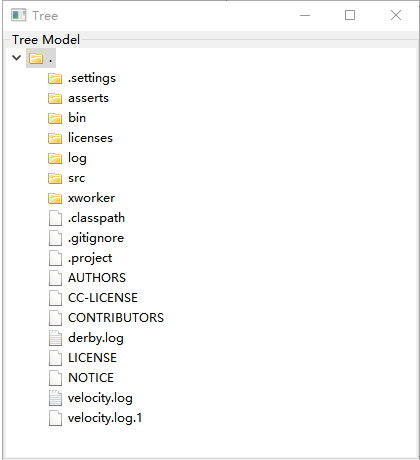Select the asserts label

pos(88,98)
